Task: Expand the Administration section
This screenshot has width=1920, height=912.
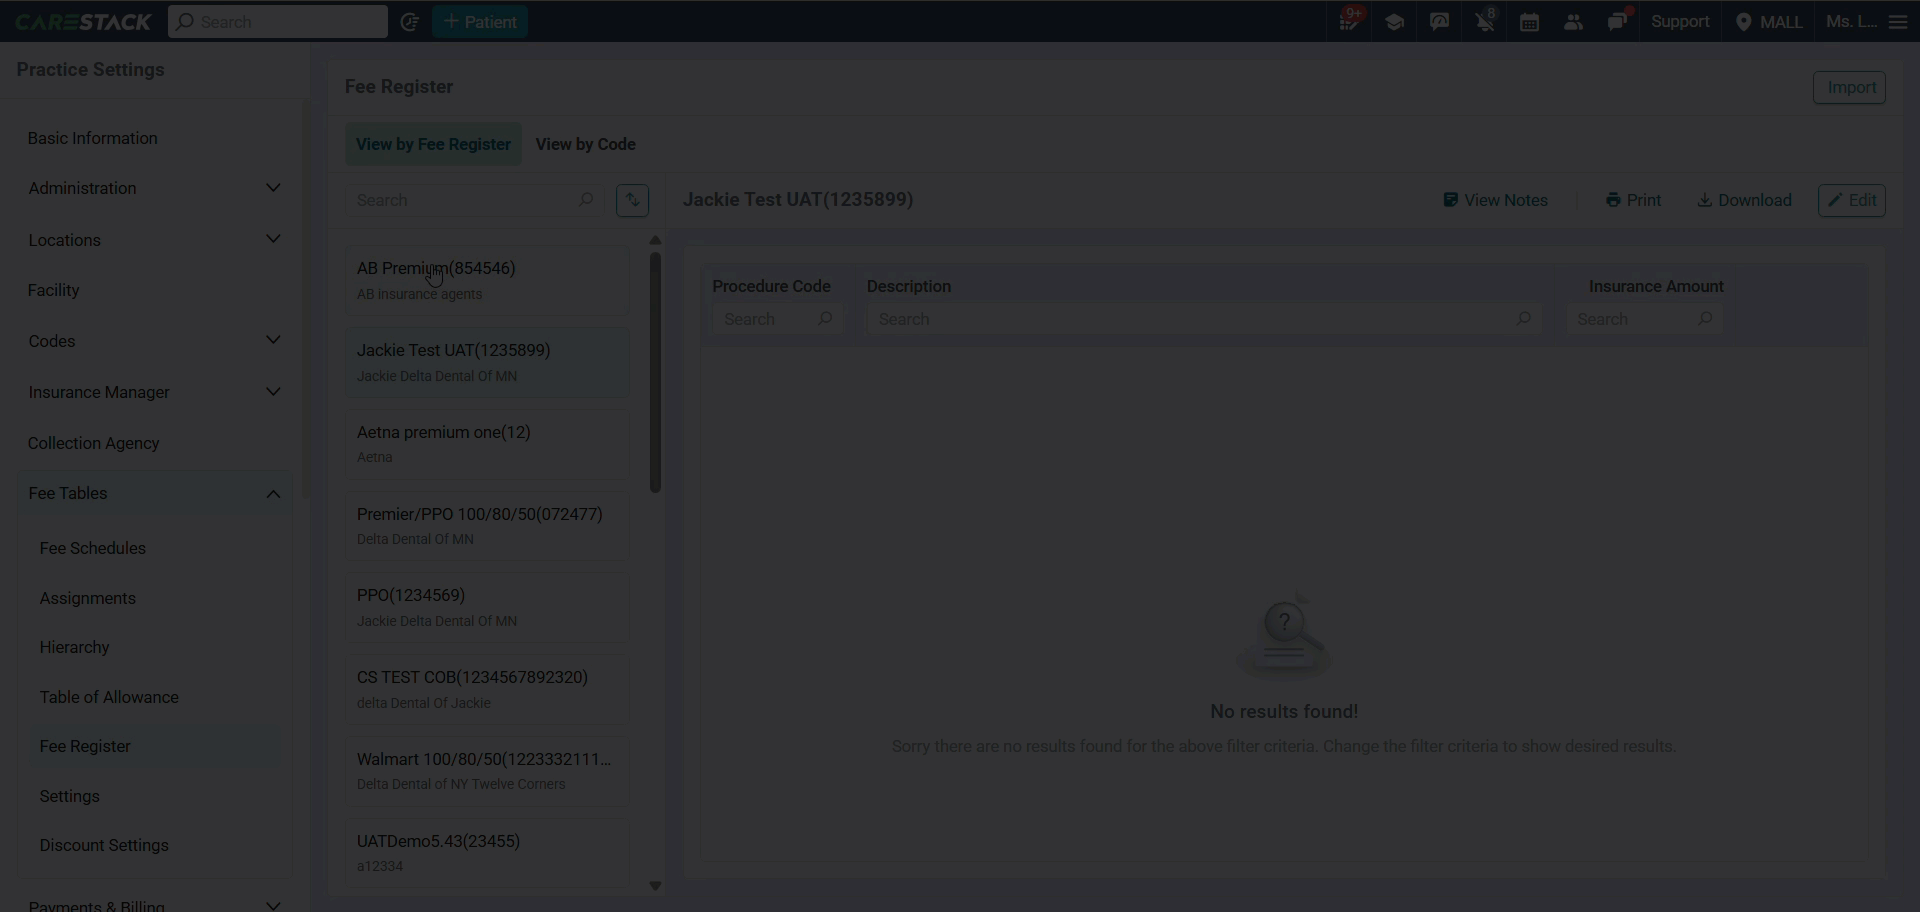Action: (154, 188)
